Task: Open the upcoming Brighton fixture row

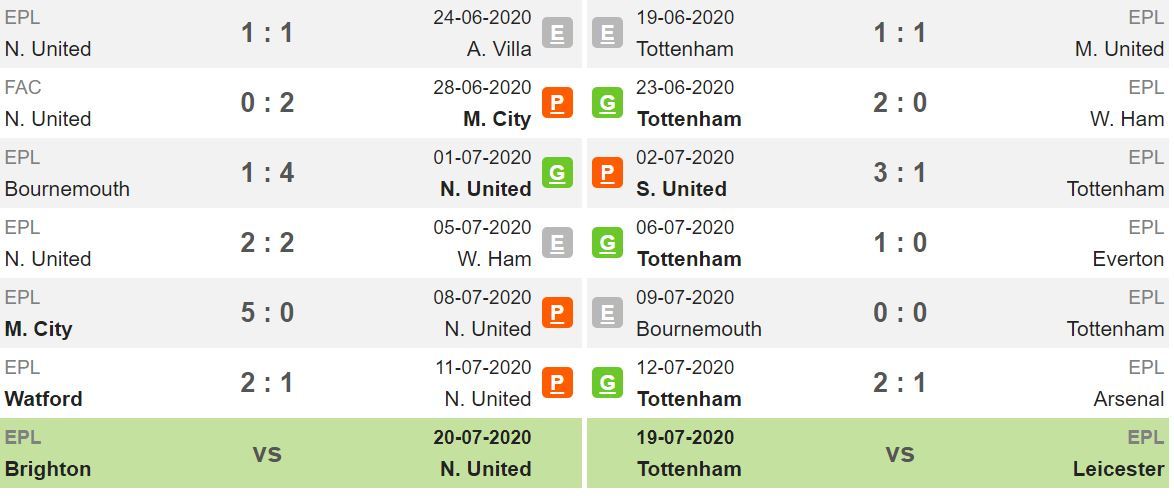Action: click(291, 453)
